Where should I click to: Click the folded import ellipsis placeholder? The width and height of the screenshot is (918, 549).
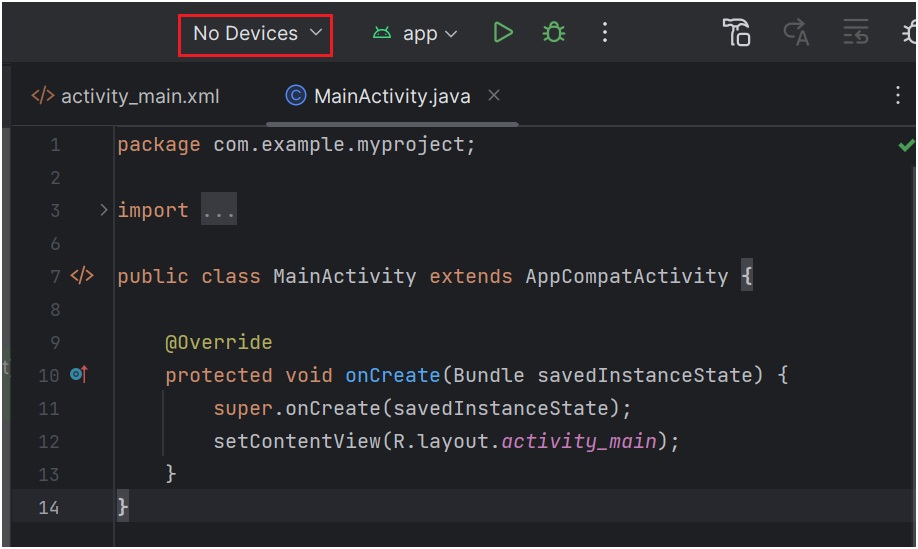pos(218,210)
